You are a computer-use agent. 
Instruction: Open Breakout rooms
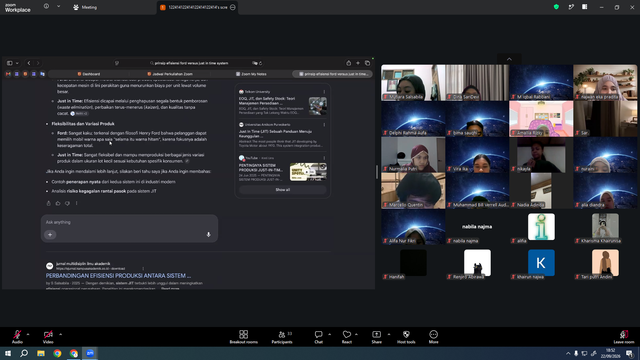pyautogui.click(x=244, y=337)
